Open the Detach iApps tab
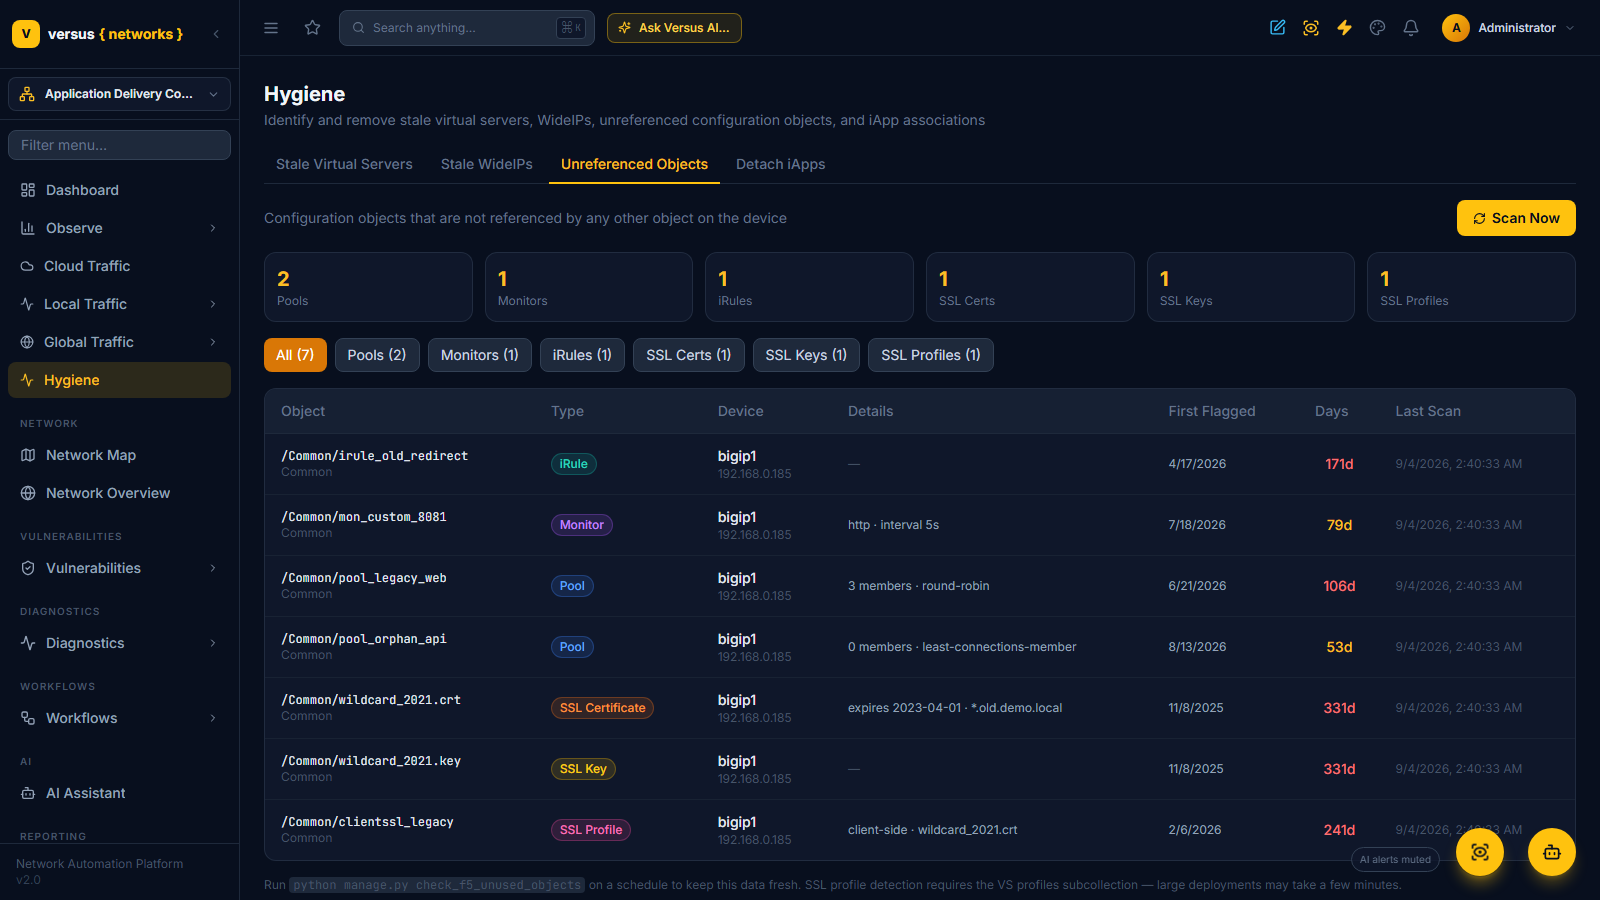 click(781, 164)
